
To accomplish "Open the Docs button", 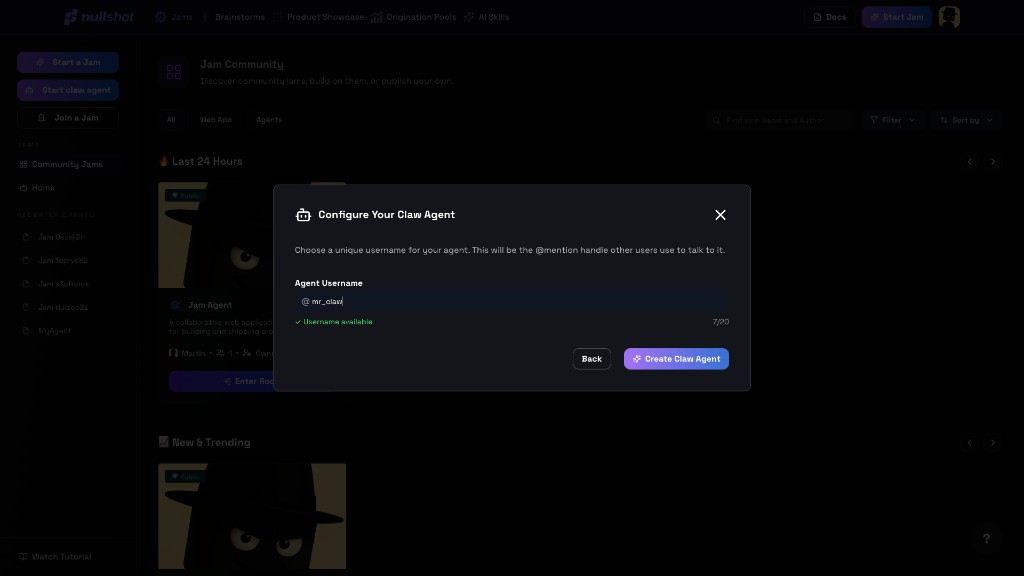I will click(x=829, y=17).
